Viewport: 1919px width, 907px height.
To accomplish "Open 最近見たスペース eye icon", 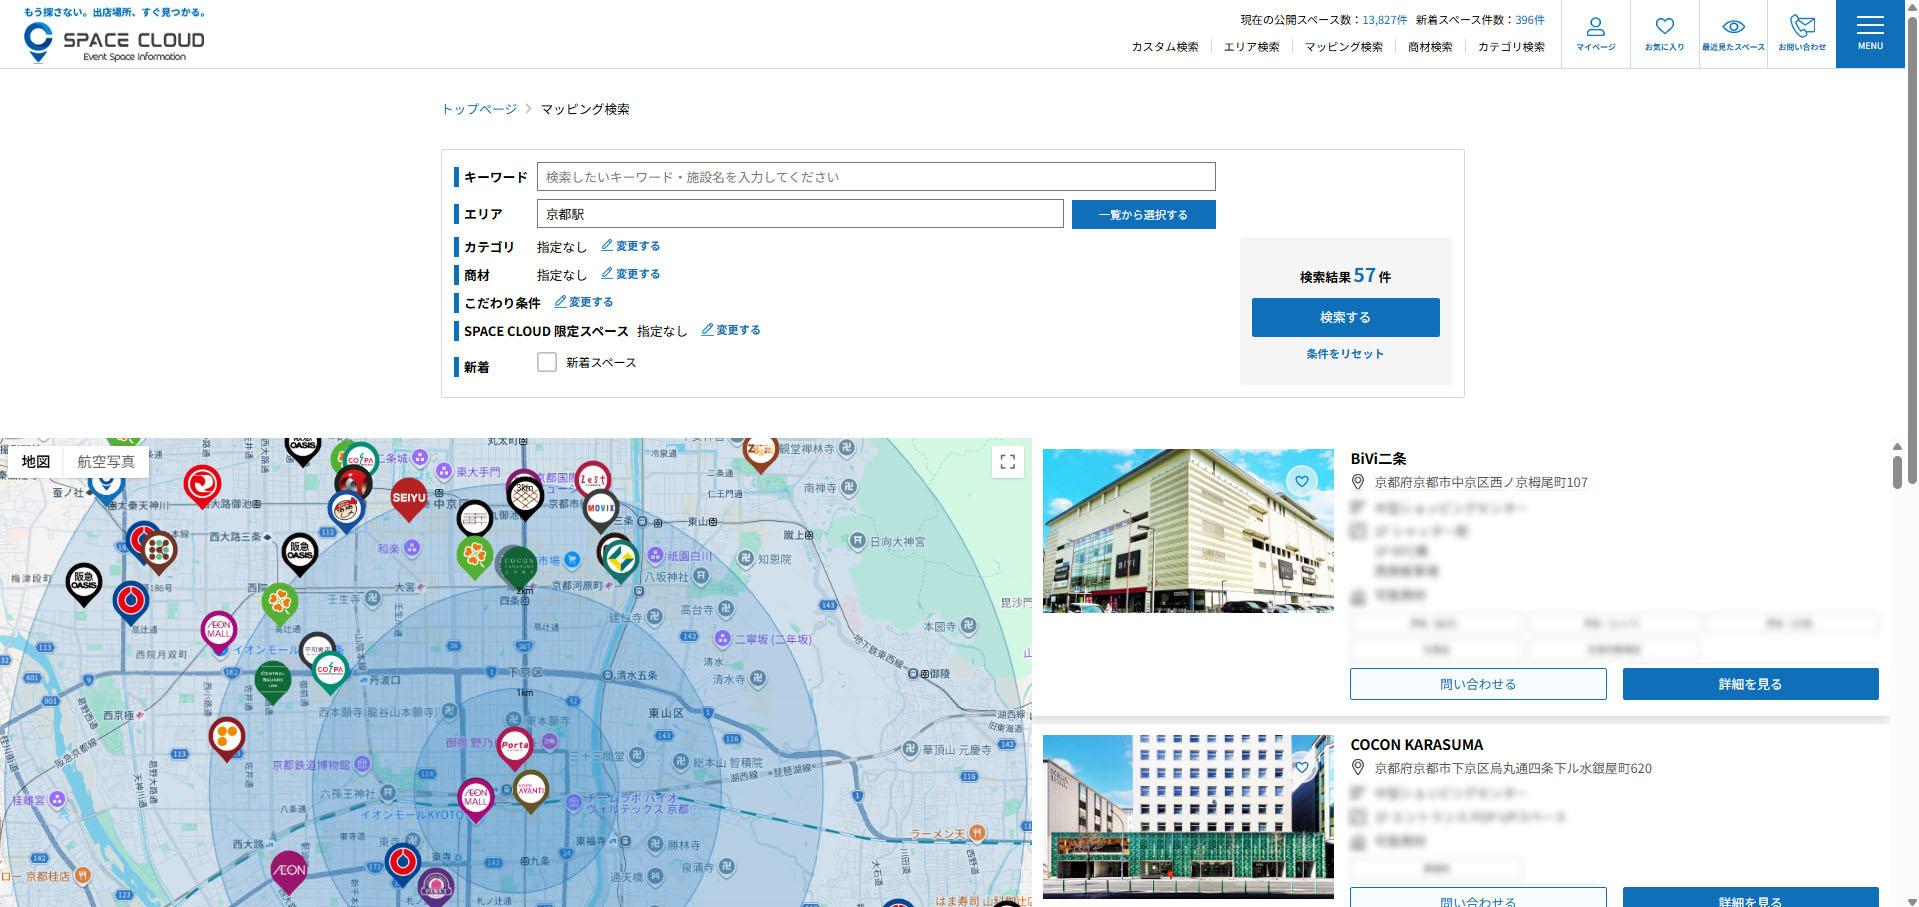I will (1733, 34).
